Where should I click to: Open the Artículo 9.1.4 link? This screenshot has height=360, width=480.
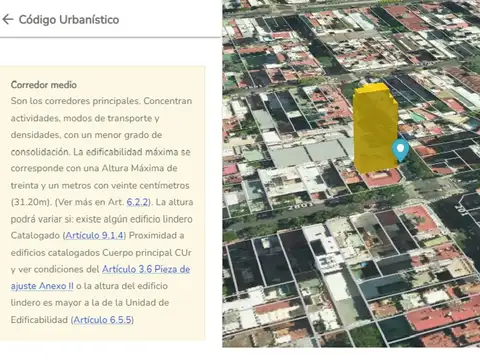point(94,236)
